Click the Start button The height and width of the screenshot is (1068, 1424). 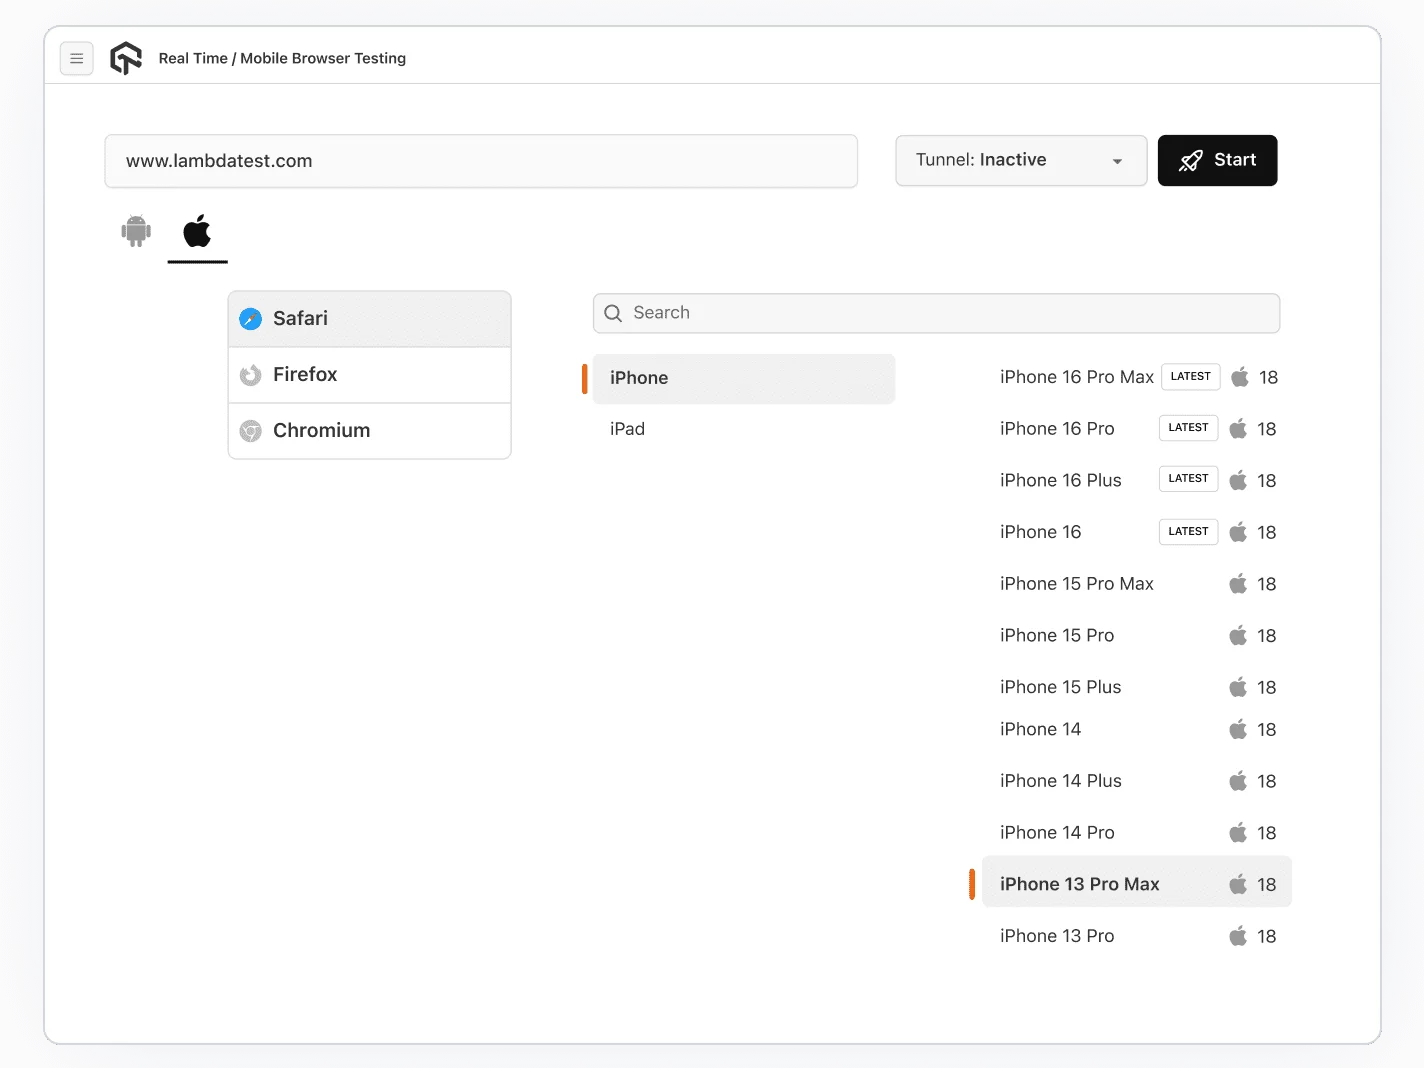tap(1217, 160)
